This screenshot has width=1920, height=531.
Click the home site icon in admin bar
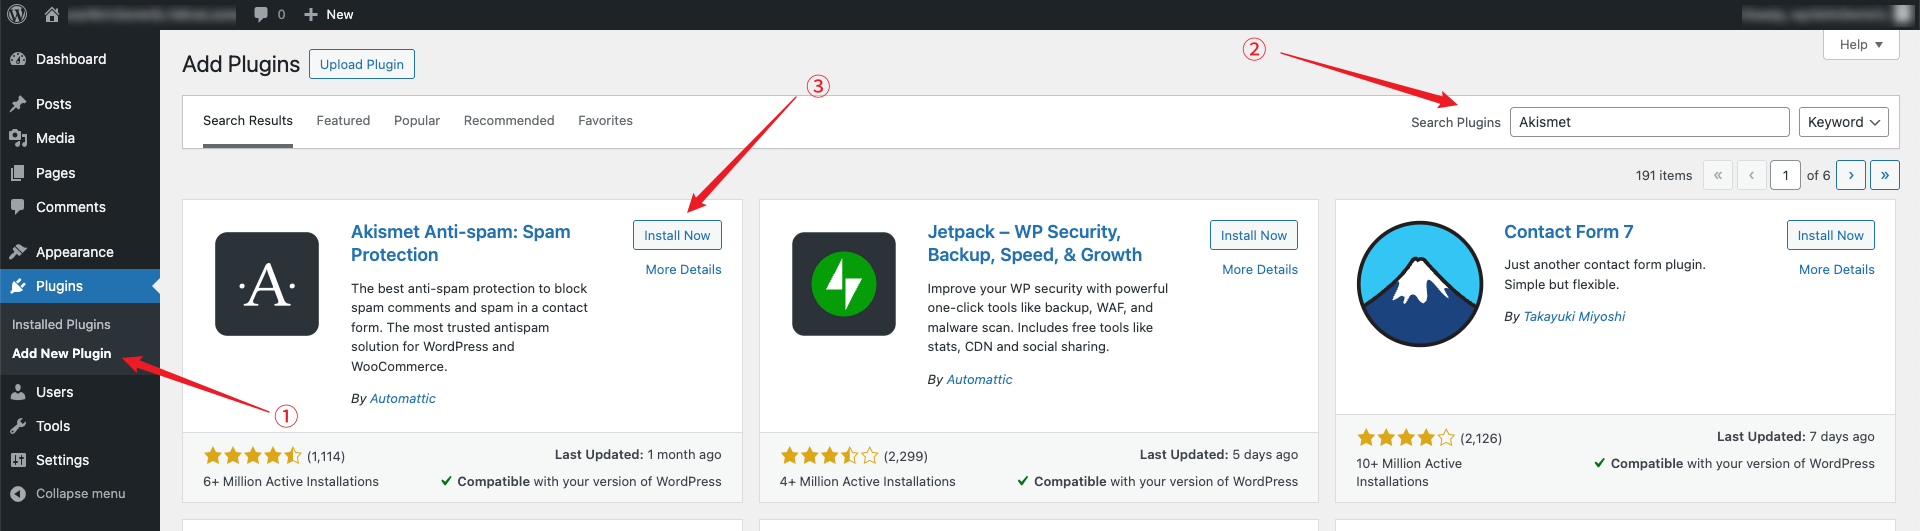[x=52, y=14]
